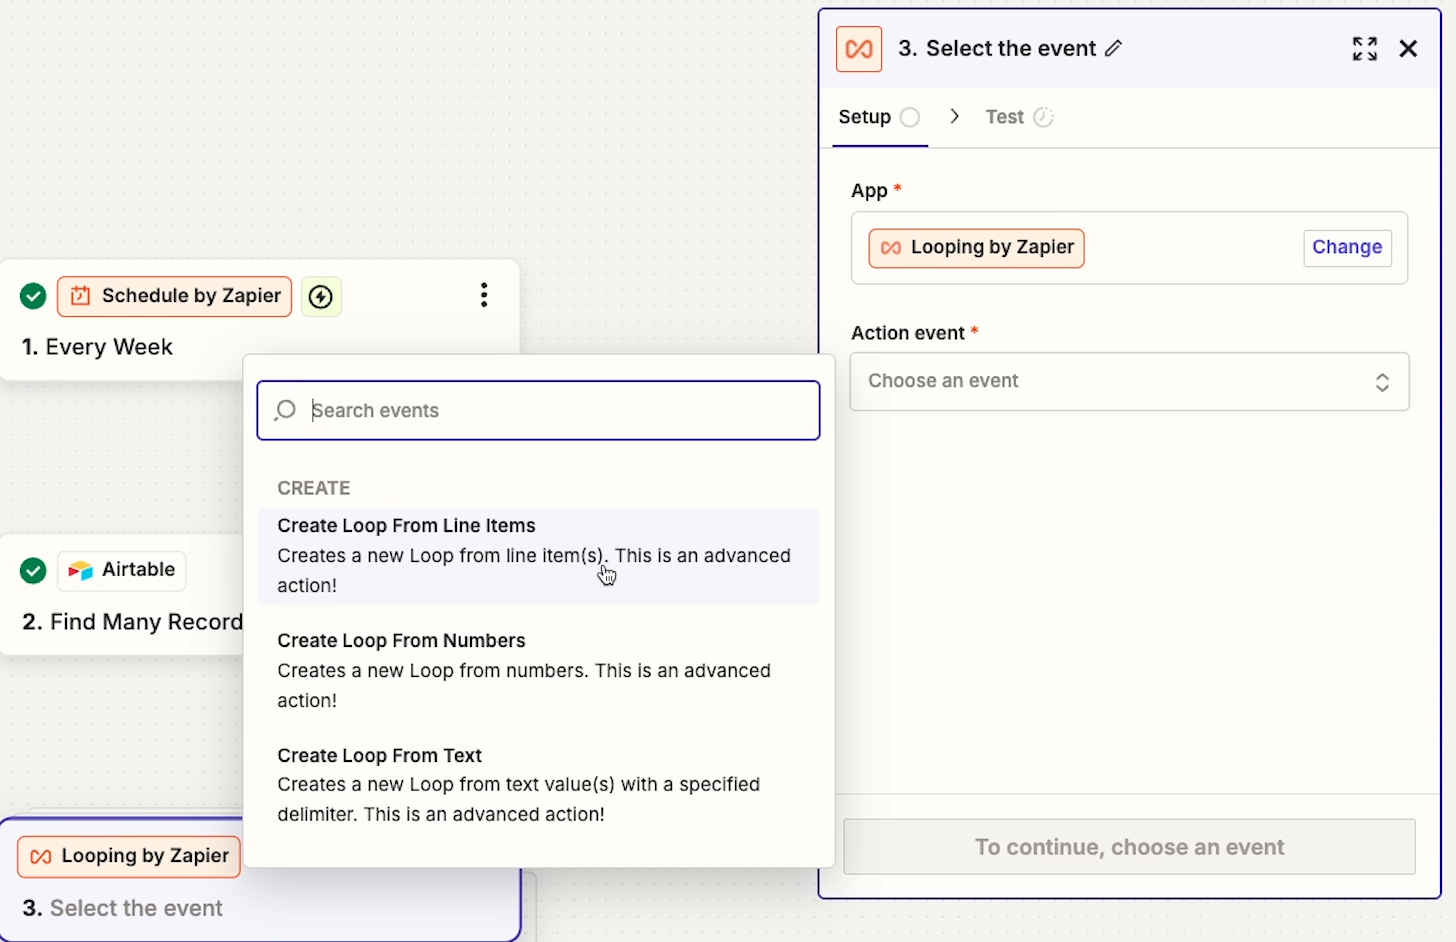Open the Choose an event dropdown
1456x942 pixels.
pyautogui.click(x=1129, y=381)
